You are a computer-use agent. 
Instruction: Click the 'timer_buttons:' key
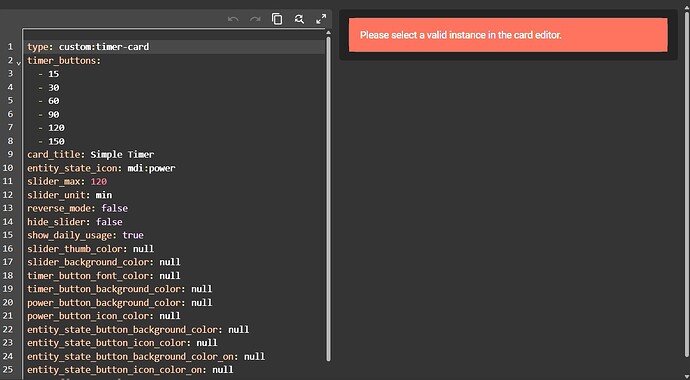point(64,61)
